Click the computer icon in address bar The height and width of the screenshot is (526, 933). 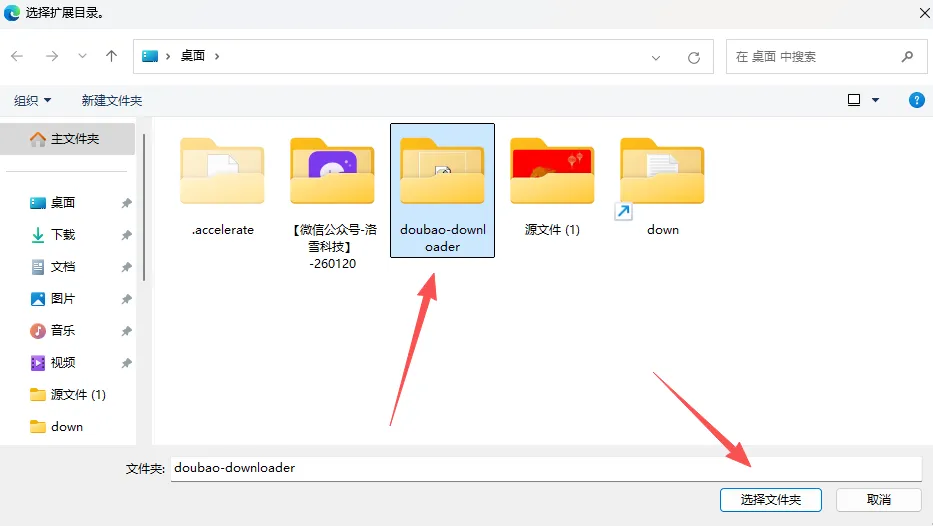point(150,56)
